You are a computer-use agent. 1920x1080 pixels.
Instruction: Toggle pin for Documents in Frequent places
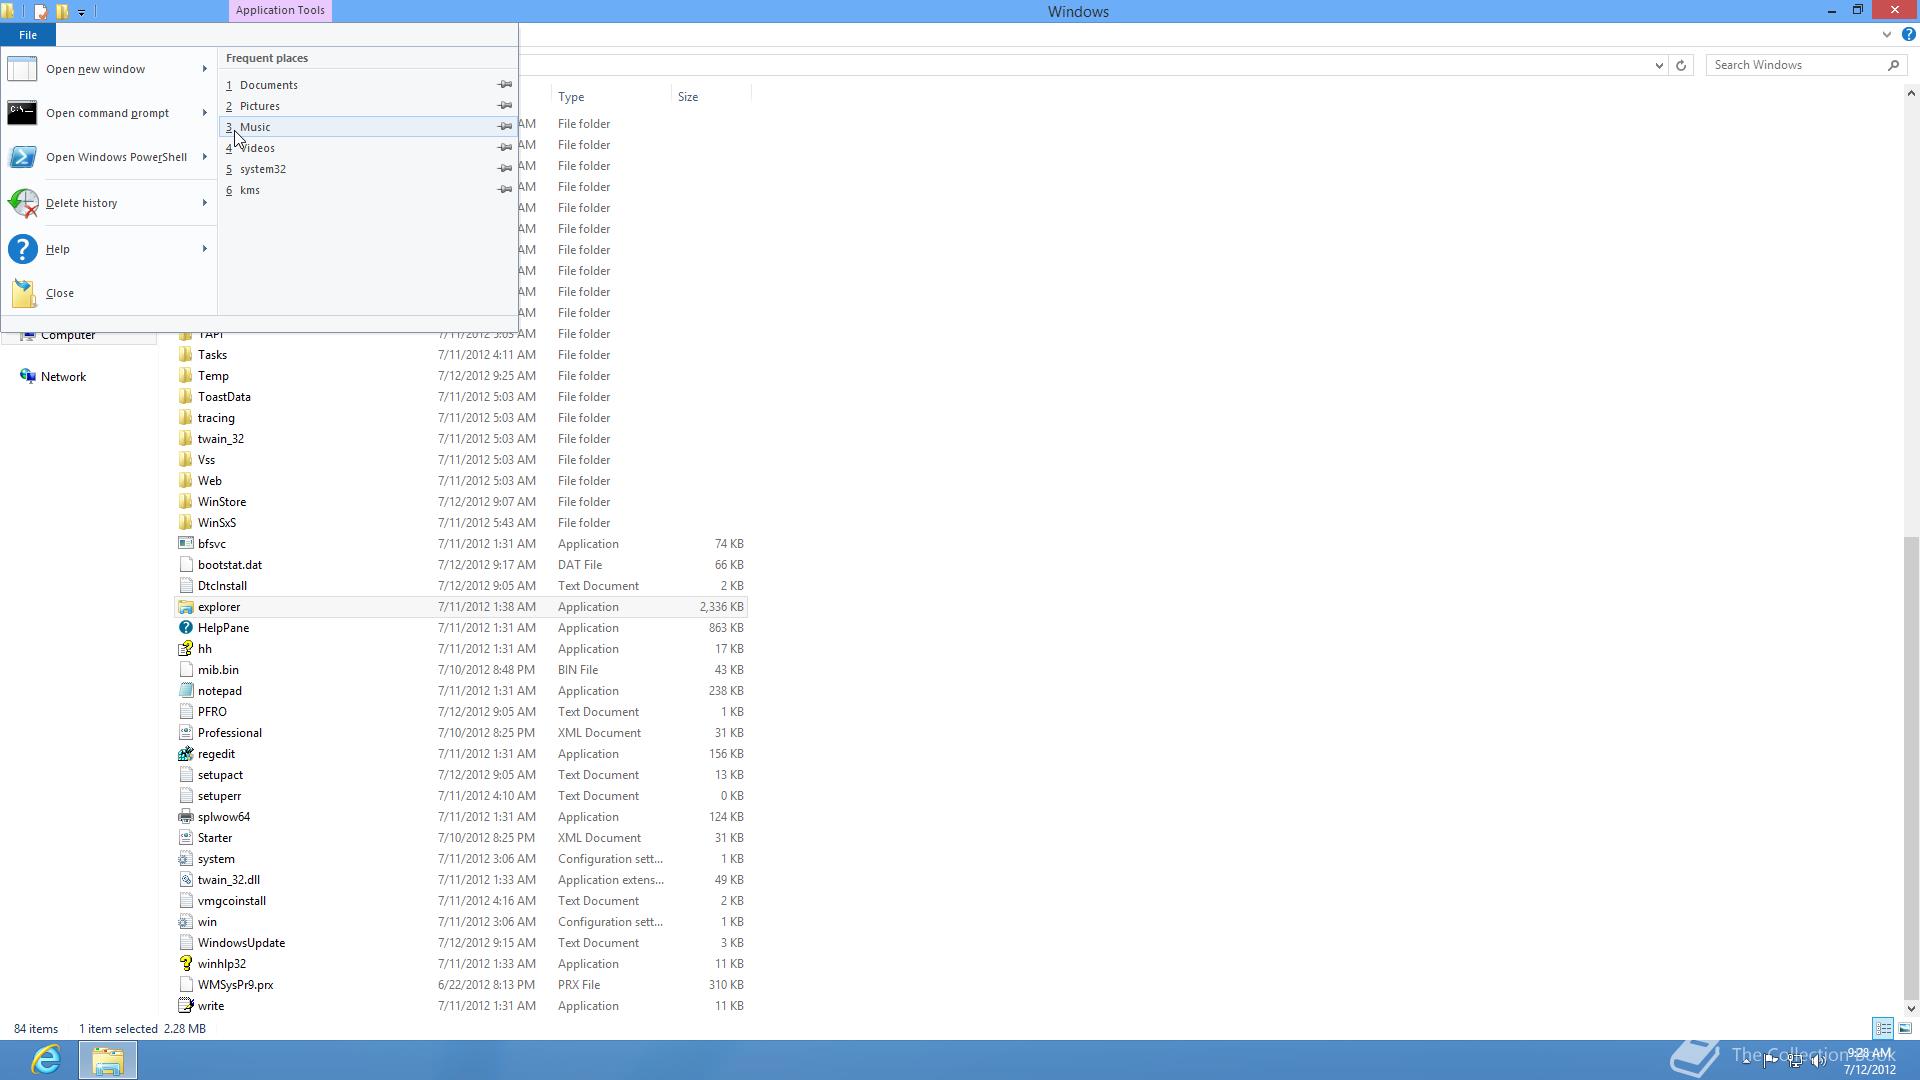(x=505, y=85)
